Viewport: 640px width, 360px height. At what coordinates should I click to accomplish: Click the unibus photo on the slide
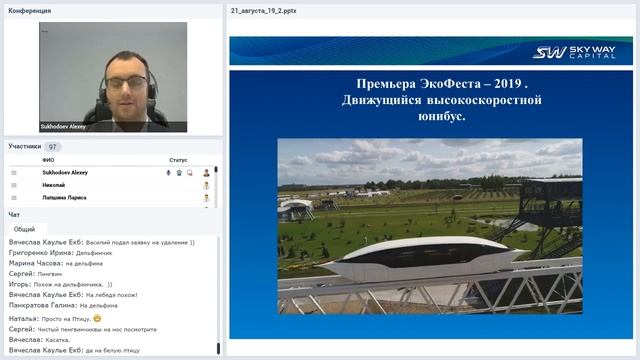tap(430, 226)
